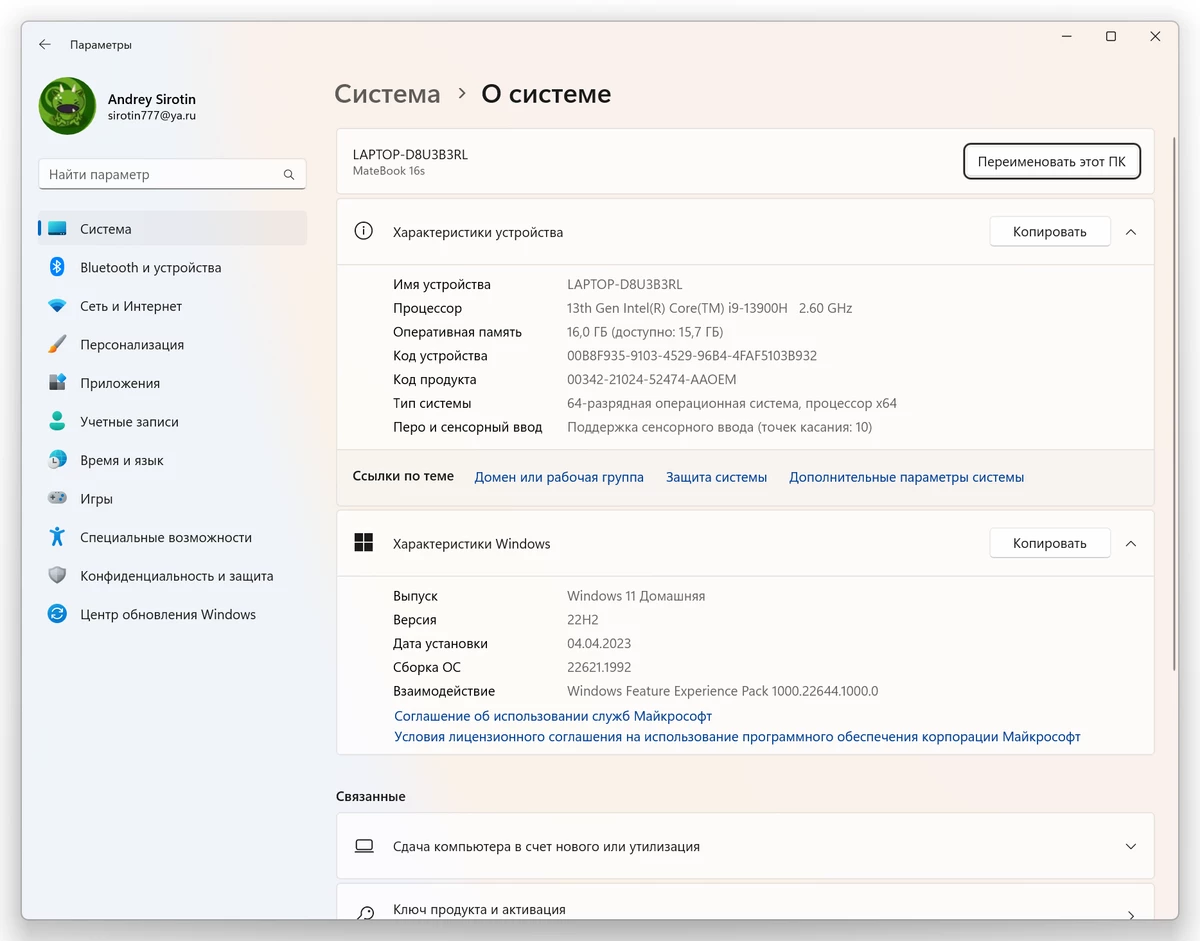Open Центр обновления Windows
1200x941 pixels.
click(172, 614)
